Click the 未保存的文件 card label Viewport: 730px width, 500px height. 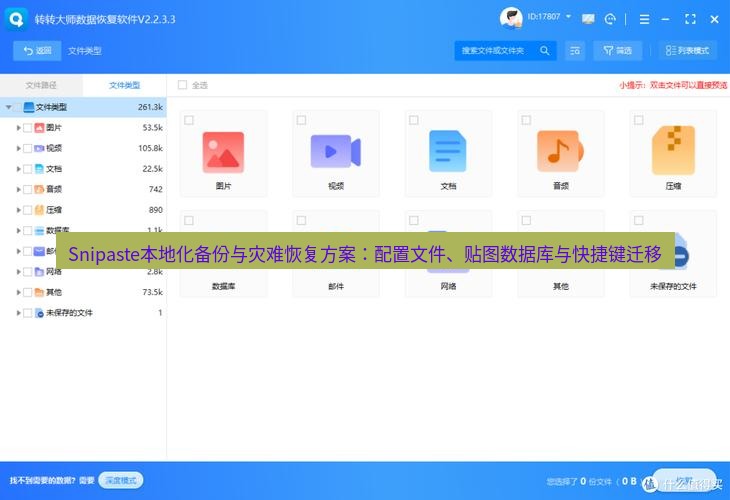coord(673,286)
